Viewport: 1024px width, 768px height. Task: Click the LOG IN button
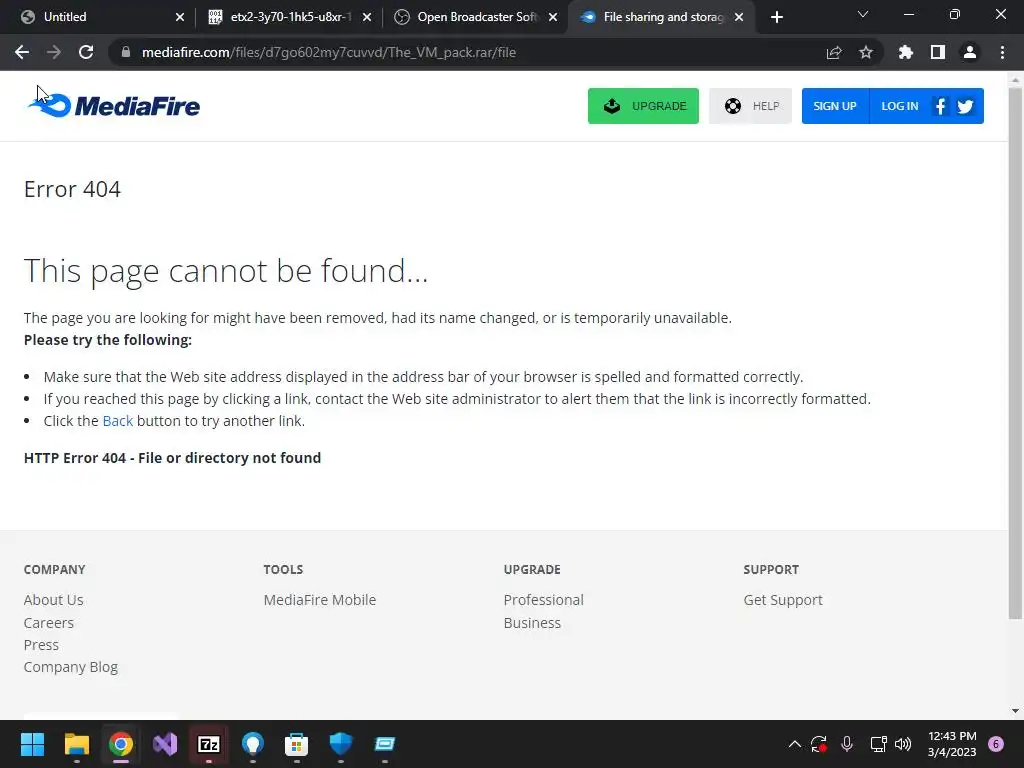pos(899,106)
